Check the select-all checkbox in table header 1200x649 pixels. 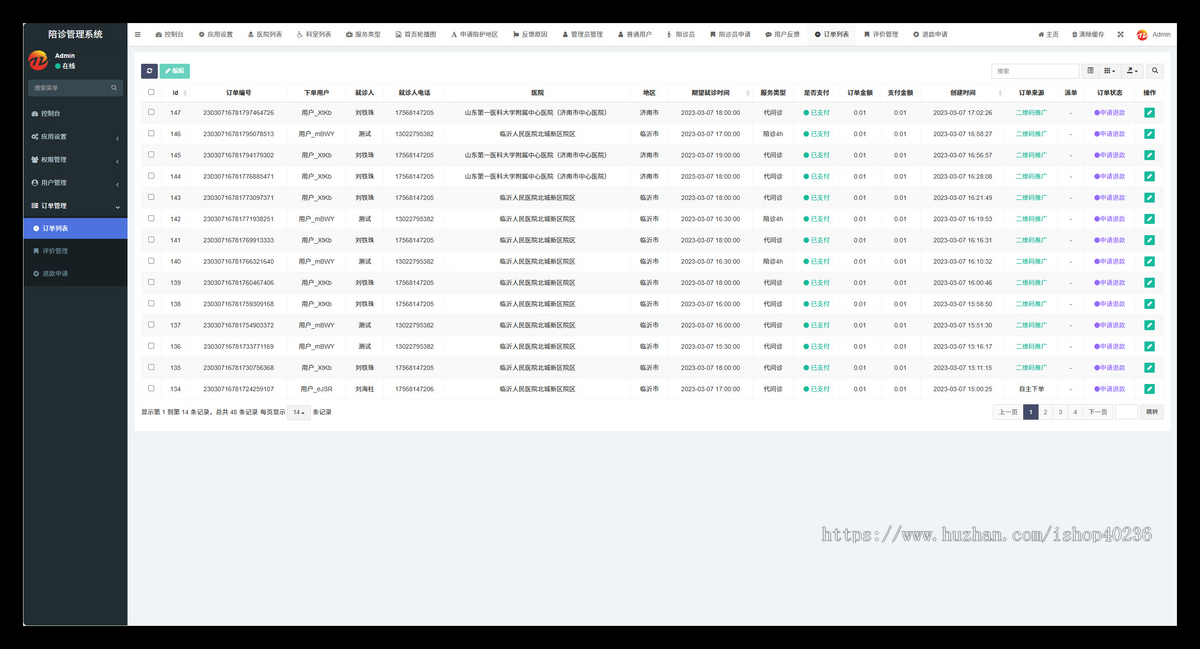(x=151, y=92)
